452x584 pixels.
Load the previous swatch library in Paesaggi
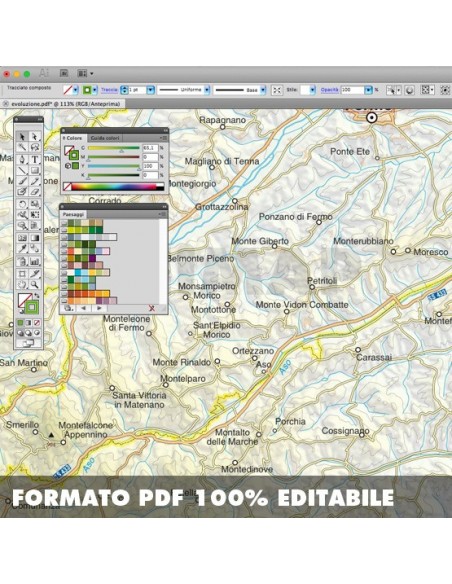(x=83, y=308)
